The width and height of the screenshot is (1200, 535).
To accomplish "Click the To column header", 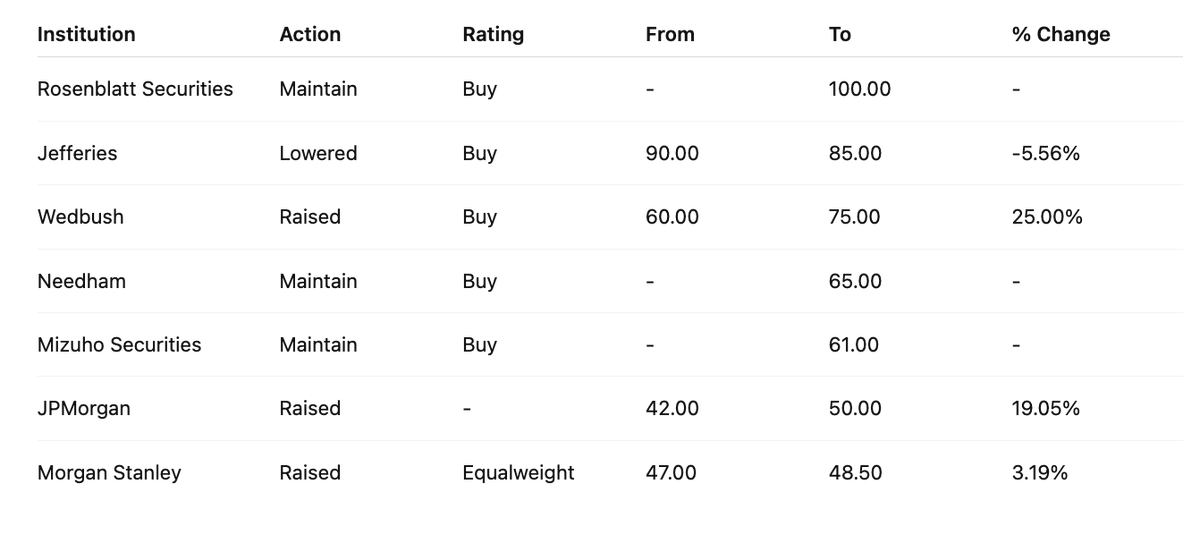I will click(840, 34).
